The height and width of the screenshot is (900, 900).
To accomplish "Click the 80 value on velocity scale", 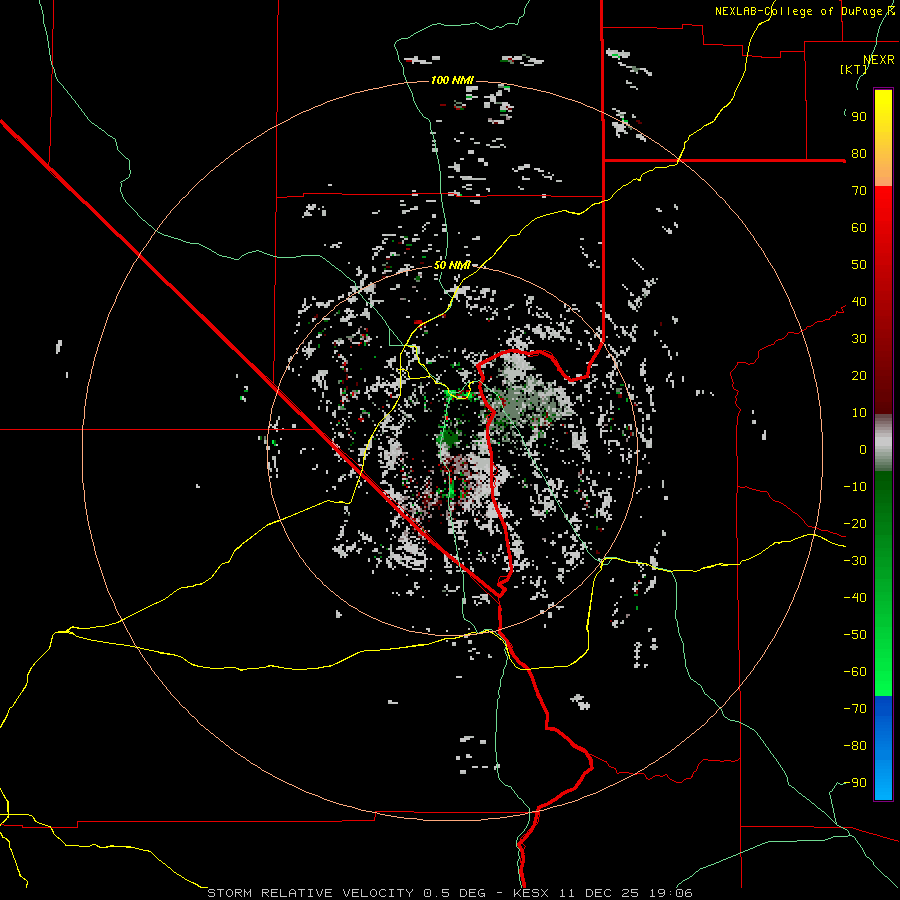I will pyautogui.click(x=859, y=154).
